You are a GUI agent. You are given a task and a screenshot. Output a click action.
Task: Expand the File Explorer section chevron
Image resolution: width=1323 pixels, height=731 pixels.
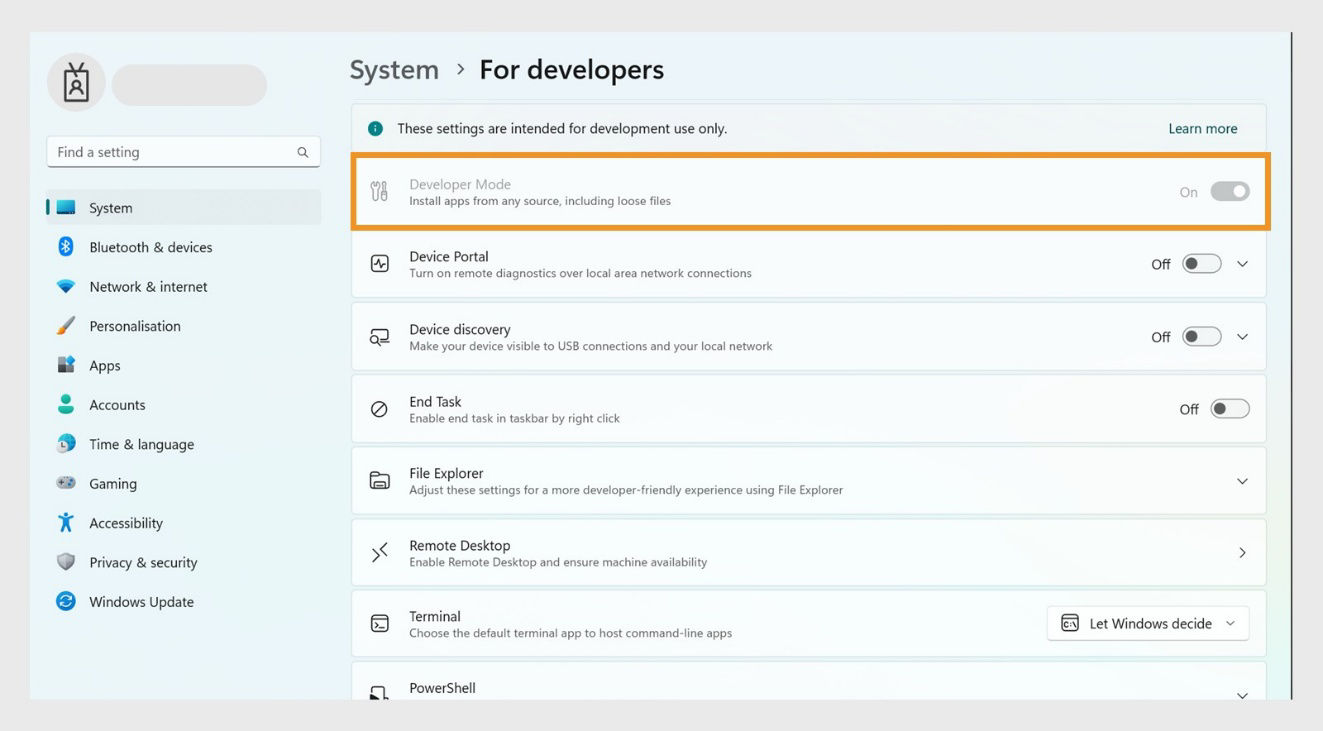(1243, 481)
